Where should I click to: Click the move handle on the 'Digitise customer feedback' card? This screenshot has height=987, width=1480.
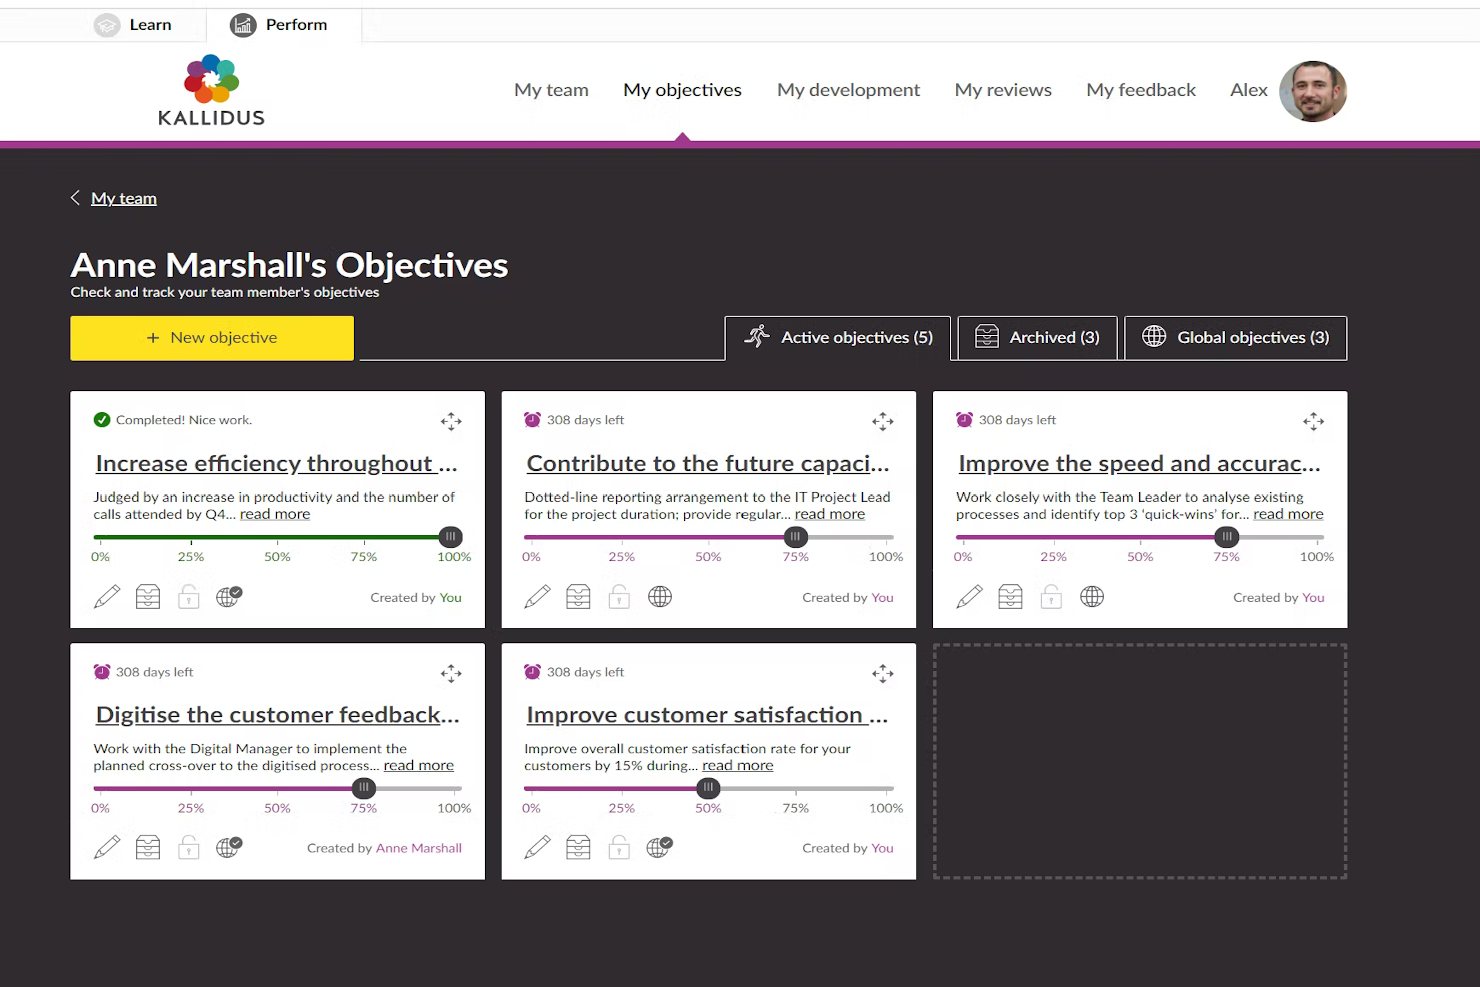[x=451, y=673]
